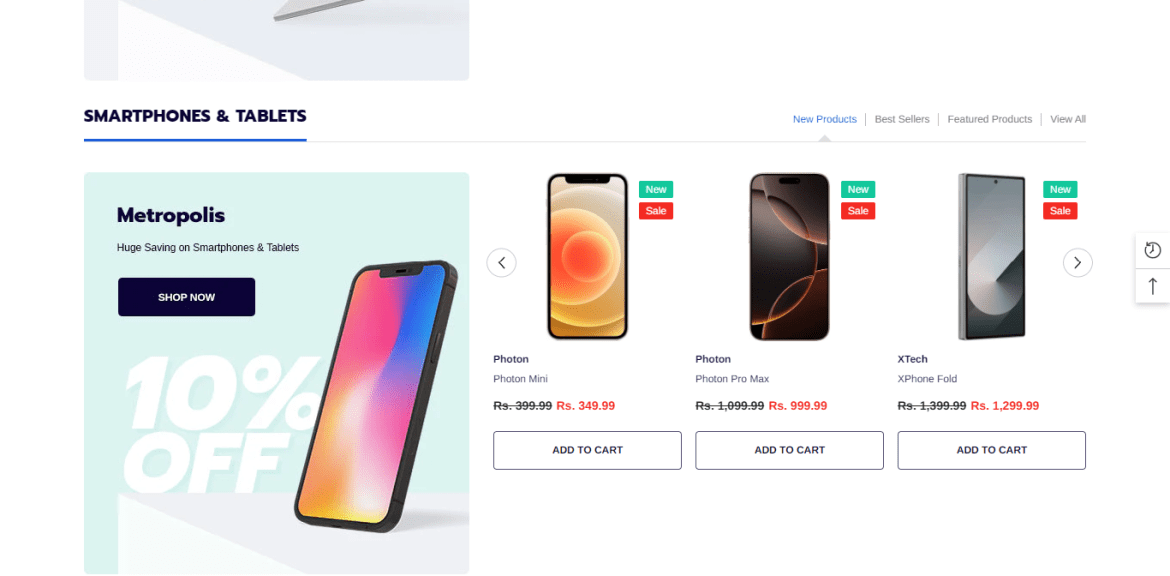Screen dimensions: 1170x576
Task: Open the recently viewed history icon
Action: point(1153,250)
